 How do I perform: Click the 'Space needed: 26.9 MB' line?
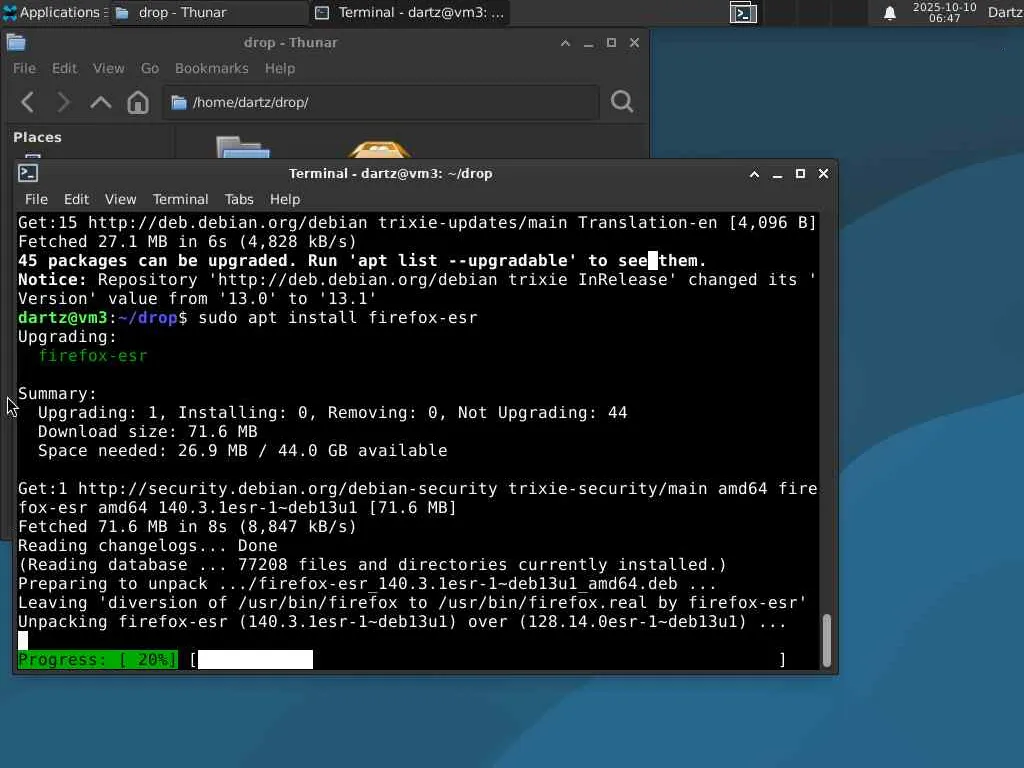click(242, 451)
